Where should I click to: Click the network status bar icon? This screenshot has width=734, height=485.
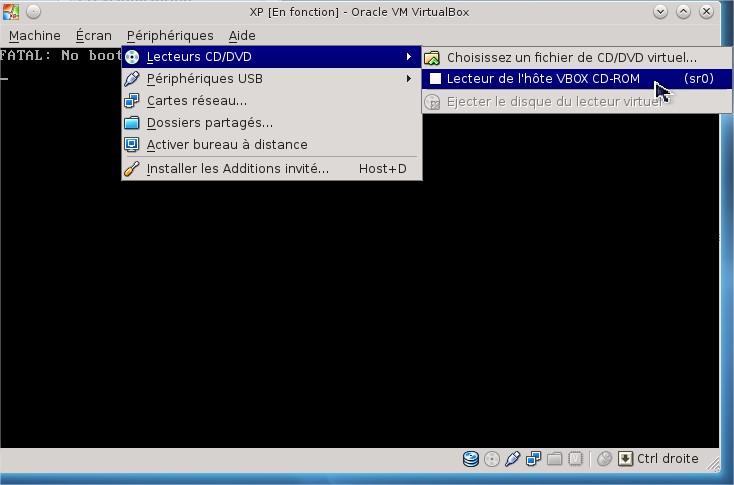pyautogui.click(x=534, y=459)
